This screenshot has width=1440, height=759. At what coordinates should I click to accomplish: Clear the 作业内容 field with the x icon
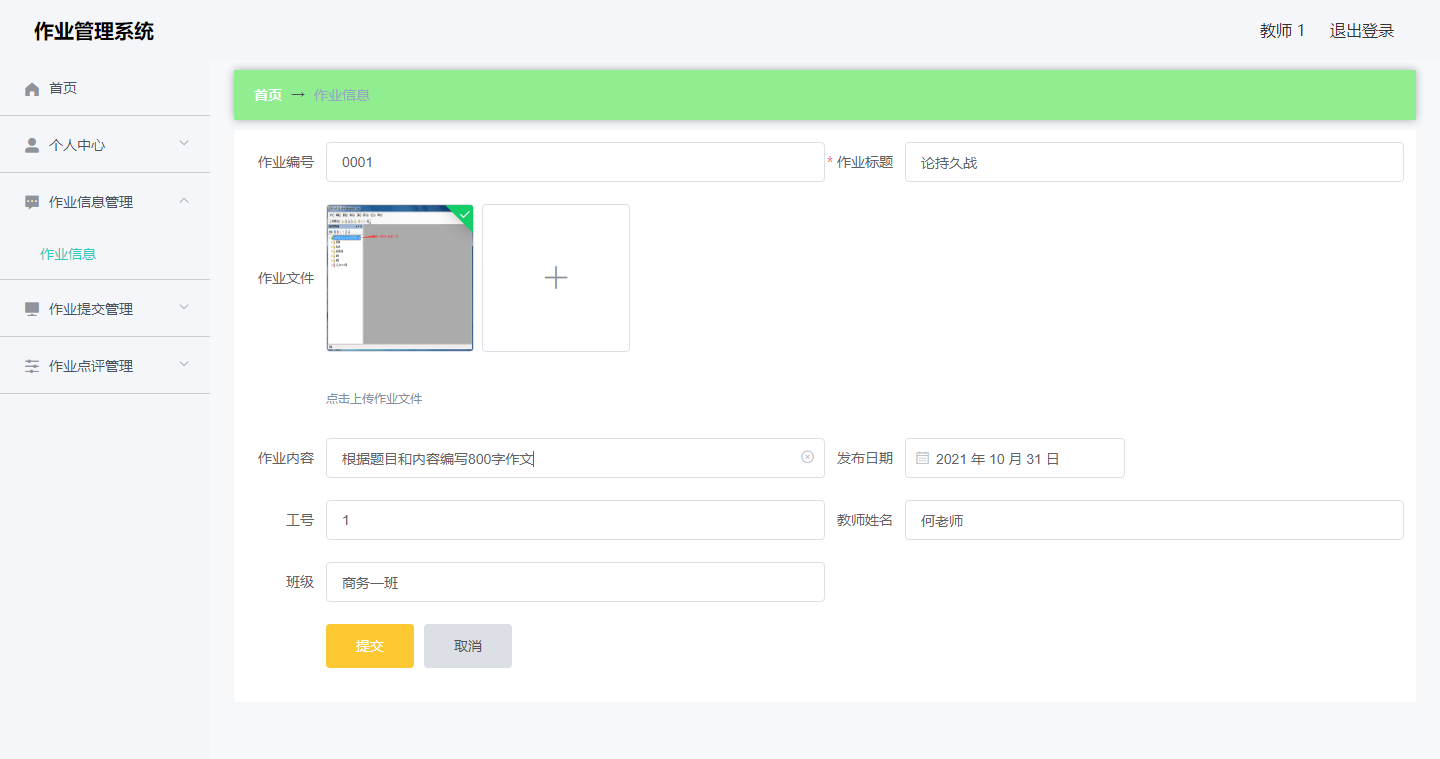807,457
